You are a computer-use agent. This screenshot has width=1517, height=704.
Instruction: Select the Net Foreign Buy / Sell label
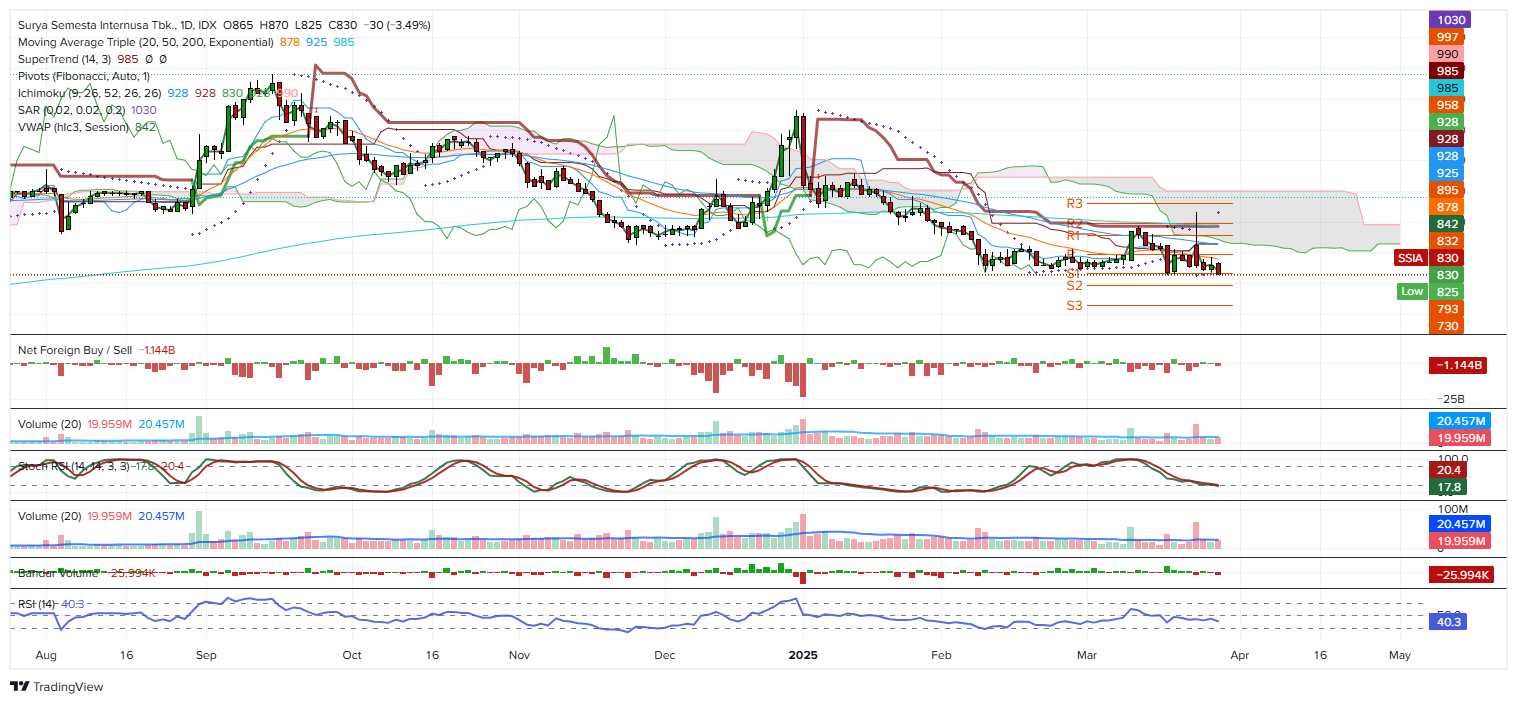click(75, 350)
